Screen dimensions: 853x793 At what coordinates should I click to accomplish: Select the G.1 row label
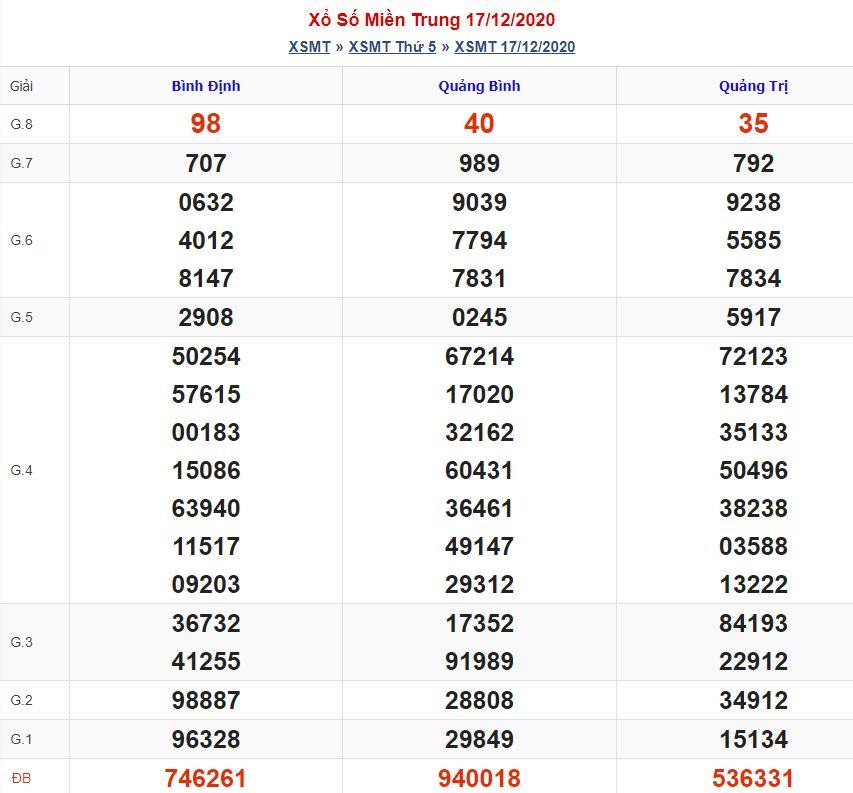coord(22,739)
